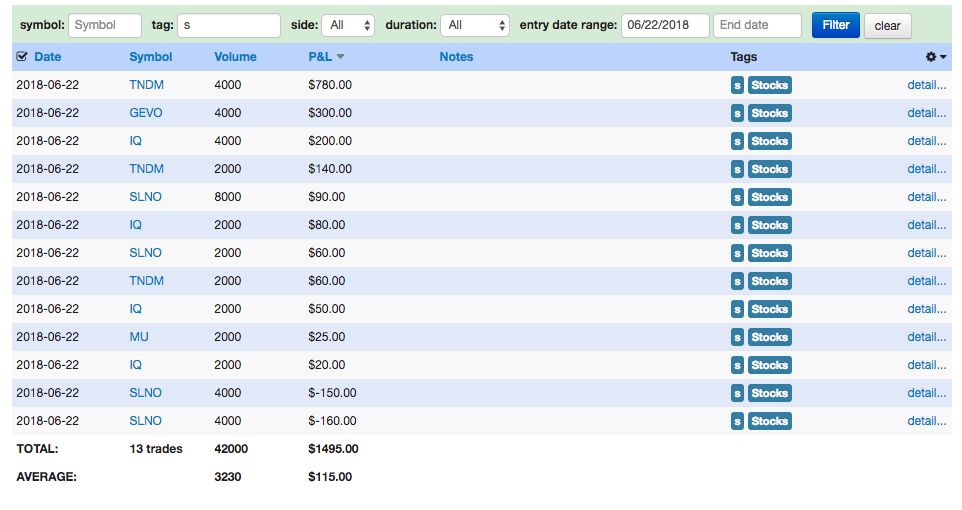Click the s tag in the $200.00 row
Image resolution: width=962 pixels, height=510 pixels.
737,141
